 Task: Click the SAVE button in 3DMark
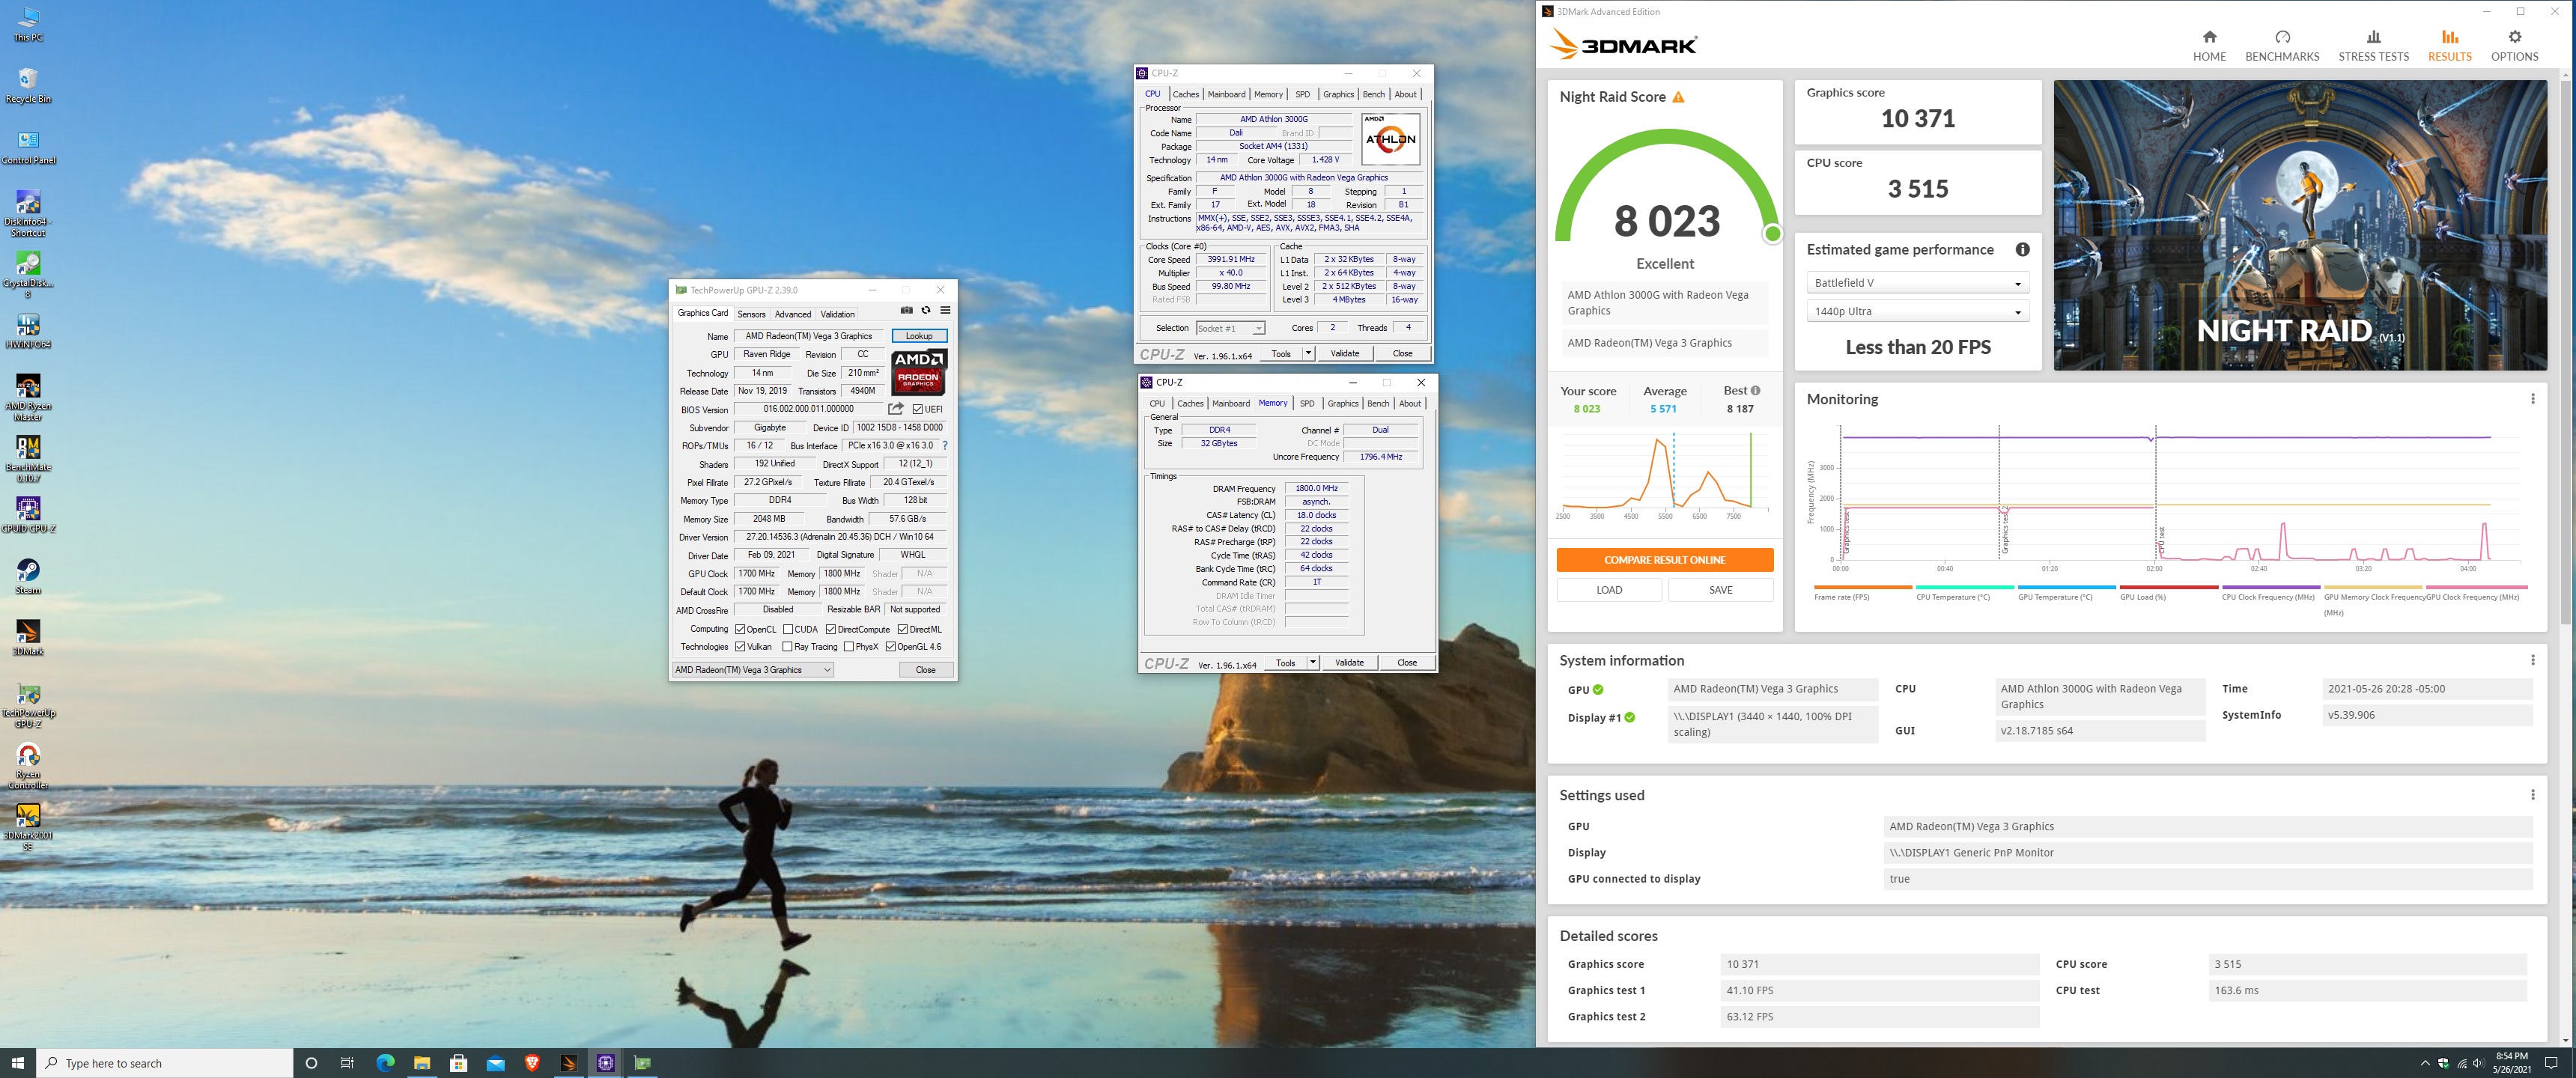[x=1720, y=590]
